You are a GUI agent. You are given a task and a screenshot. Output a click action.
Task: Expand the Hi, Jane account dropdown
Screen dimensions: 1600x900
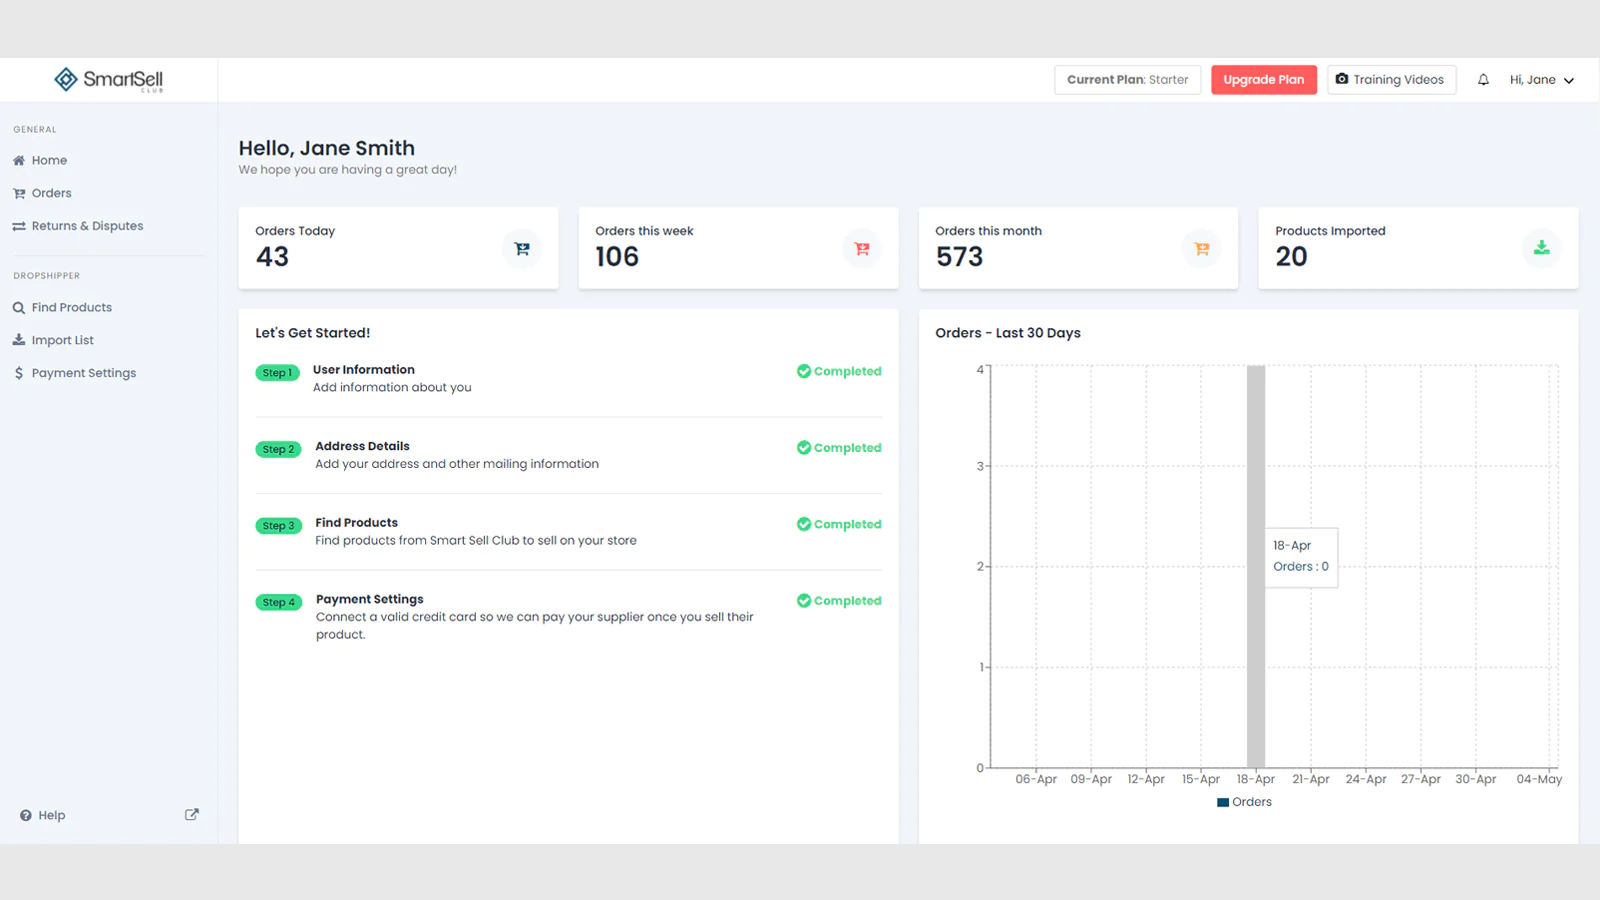tap(1541, 80)
